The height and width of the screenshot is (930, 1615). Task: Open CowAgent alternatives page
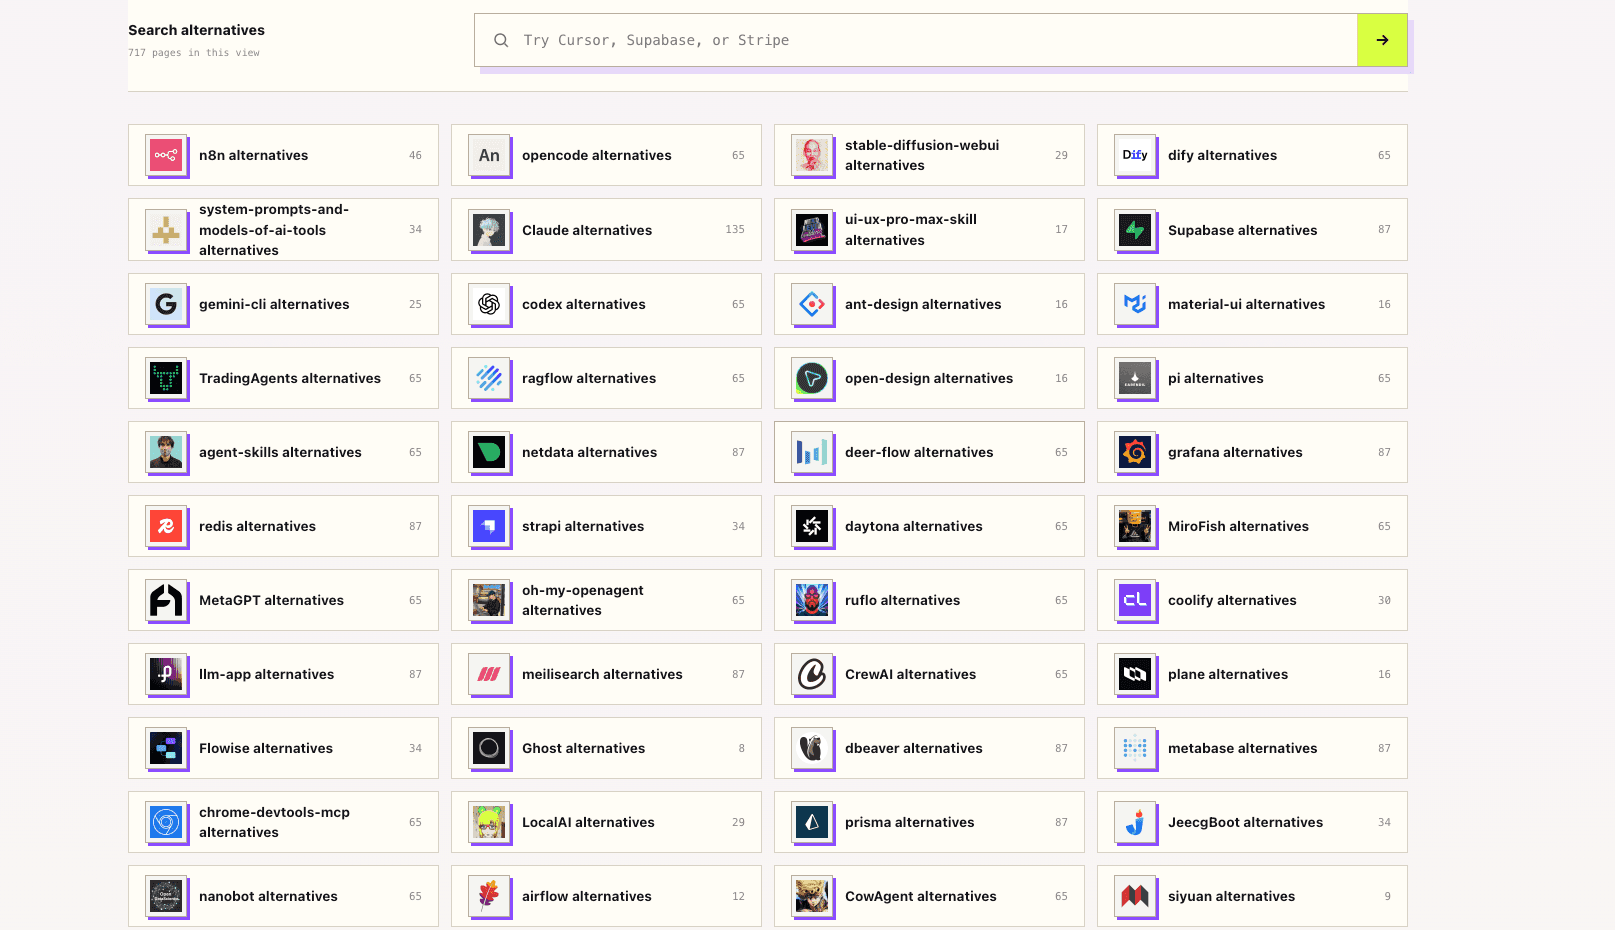pos(929,896)
